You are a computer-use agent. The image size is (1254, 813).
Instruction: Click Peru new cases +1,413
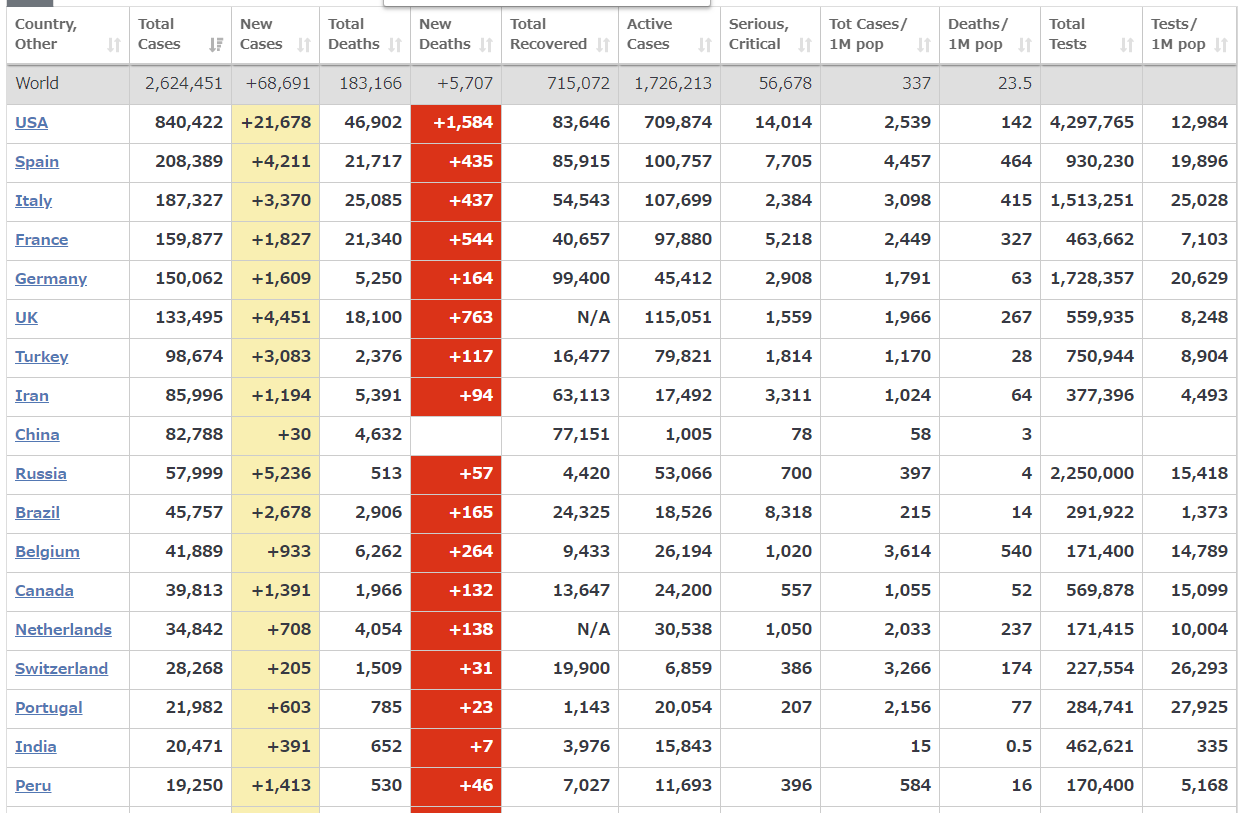click(281, 785)
